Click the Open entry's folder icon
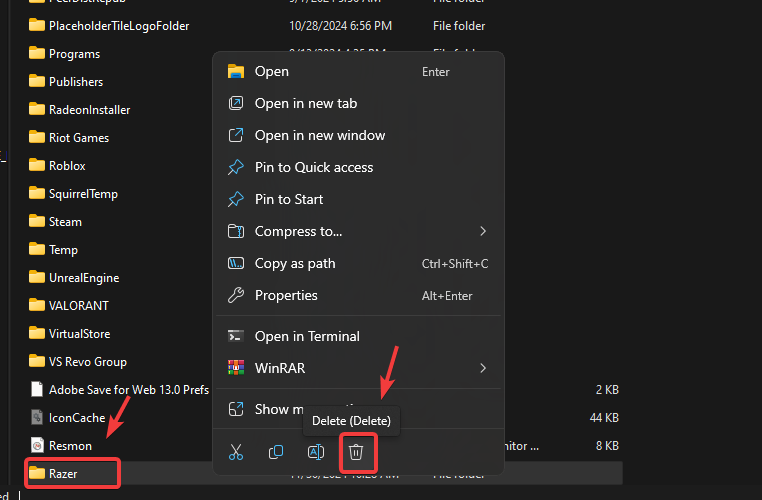Image resolution: width=762 pixels, height=500 pixels. [x=236, y=71]
